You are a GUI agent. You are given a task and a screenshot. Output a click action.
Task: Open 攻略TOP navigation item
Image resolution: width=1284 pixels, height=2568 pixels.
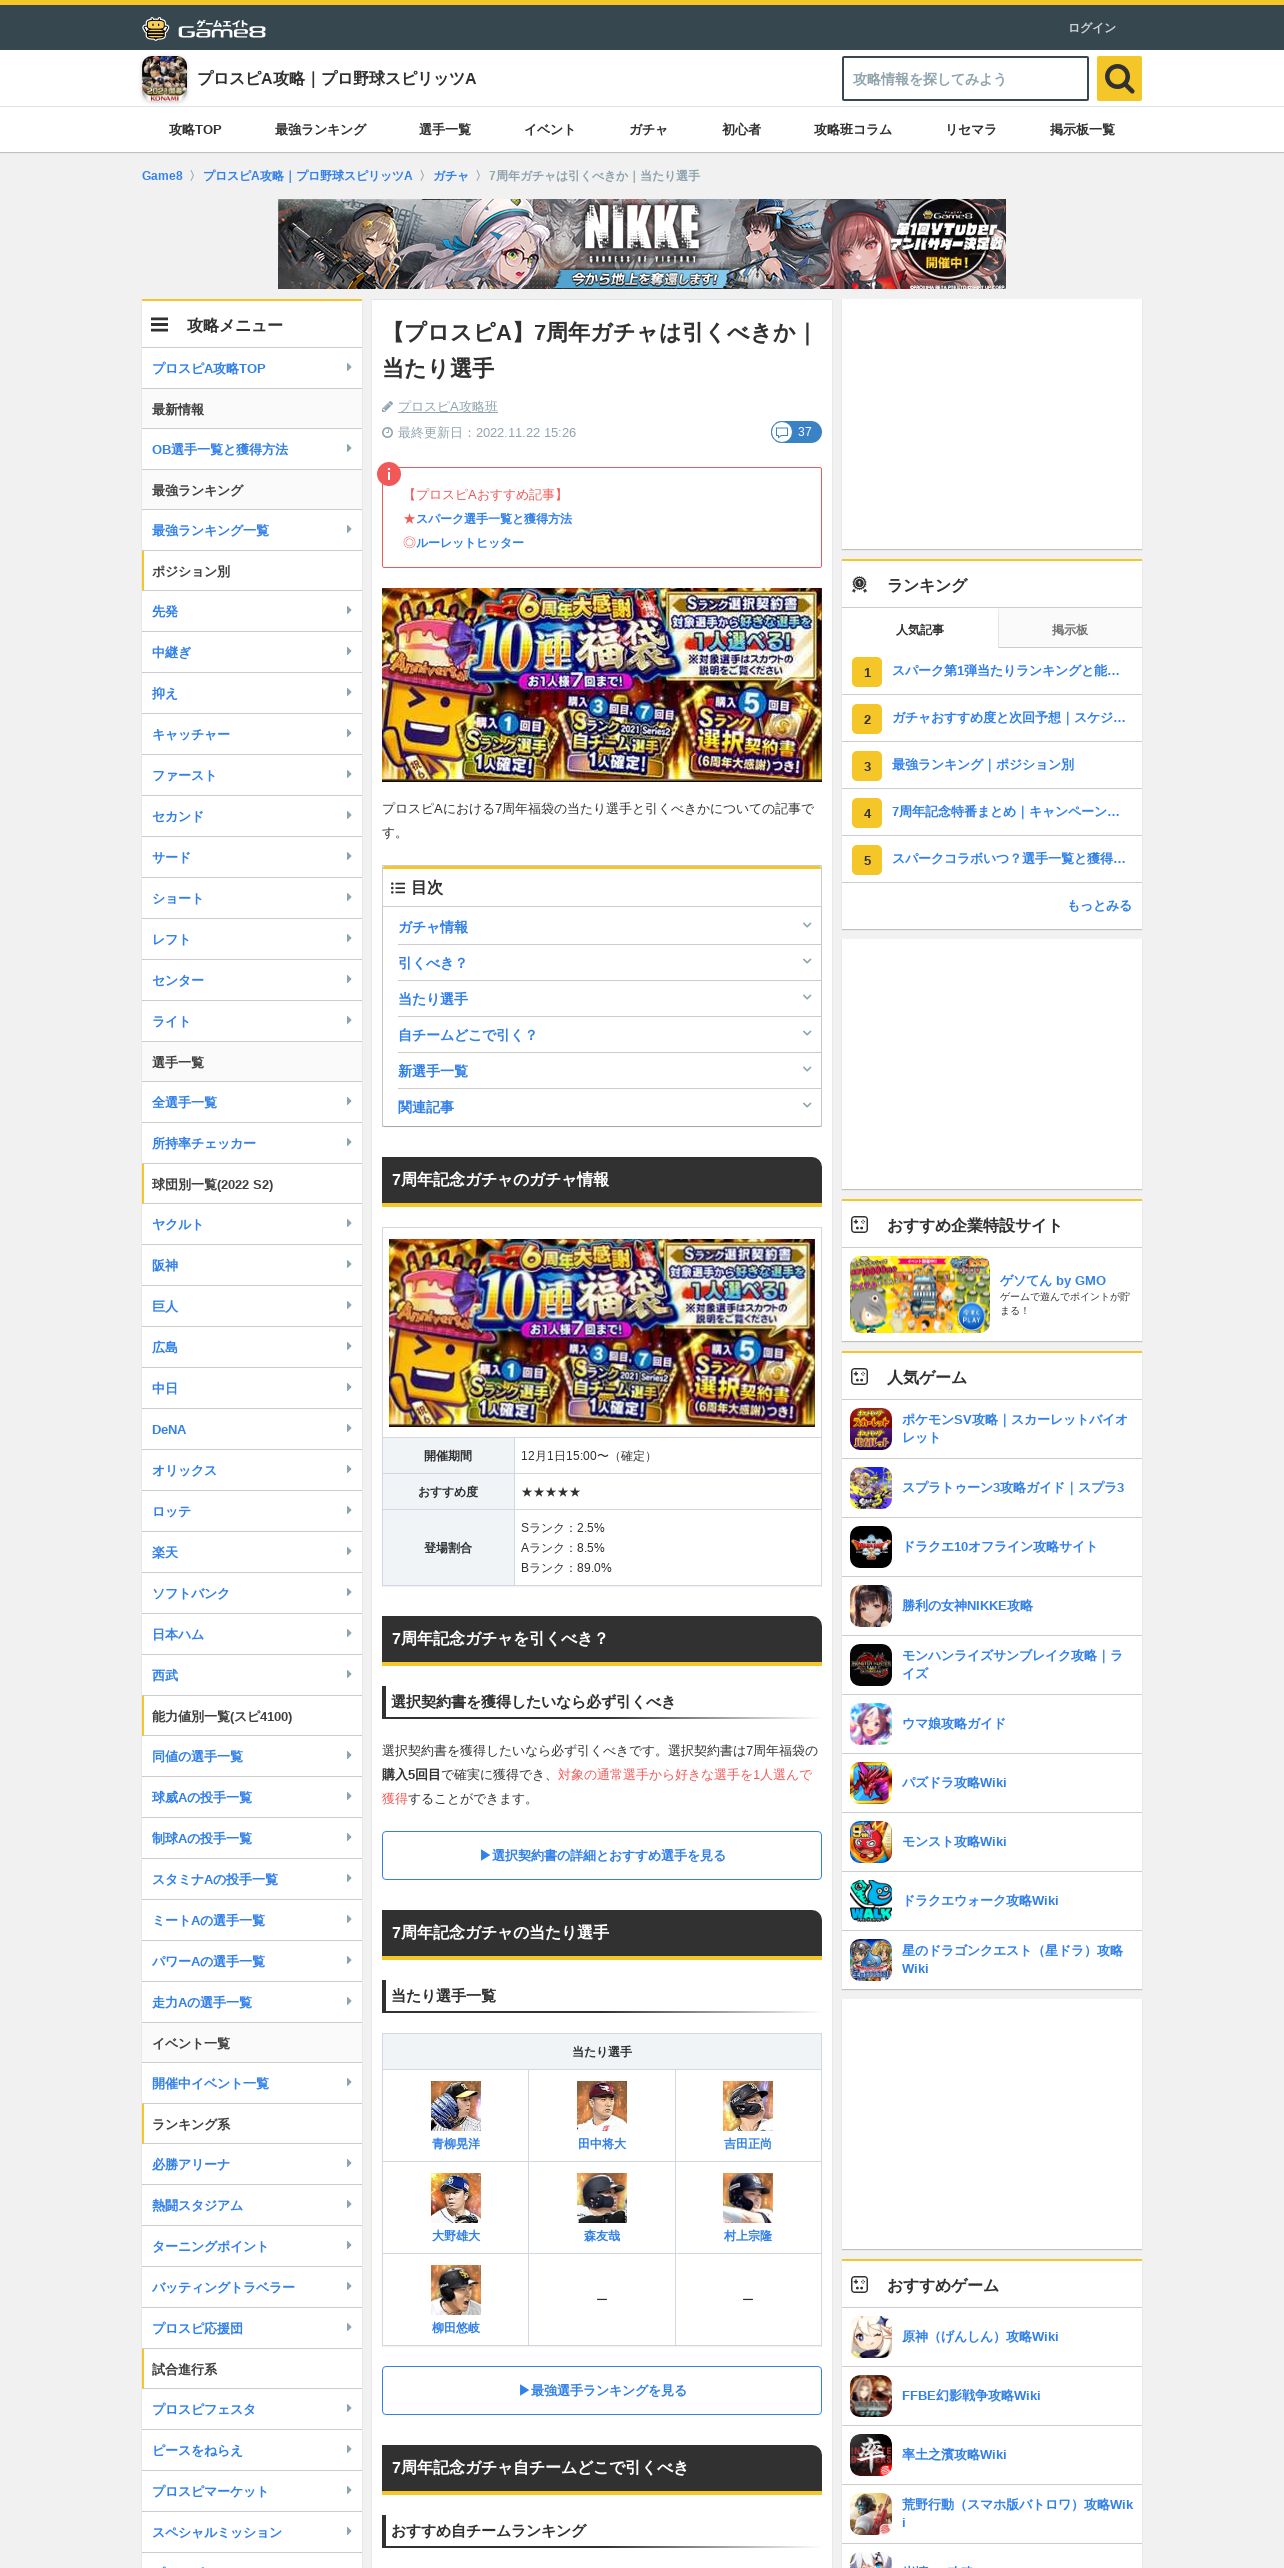pos(195,130)
